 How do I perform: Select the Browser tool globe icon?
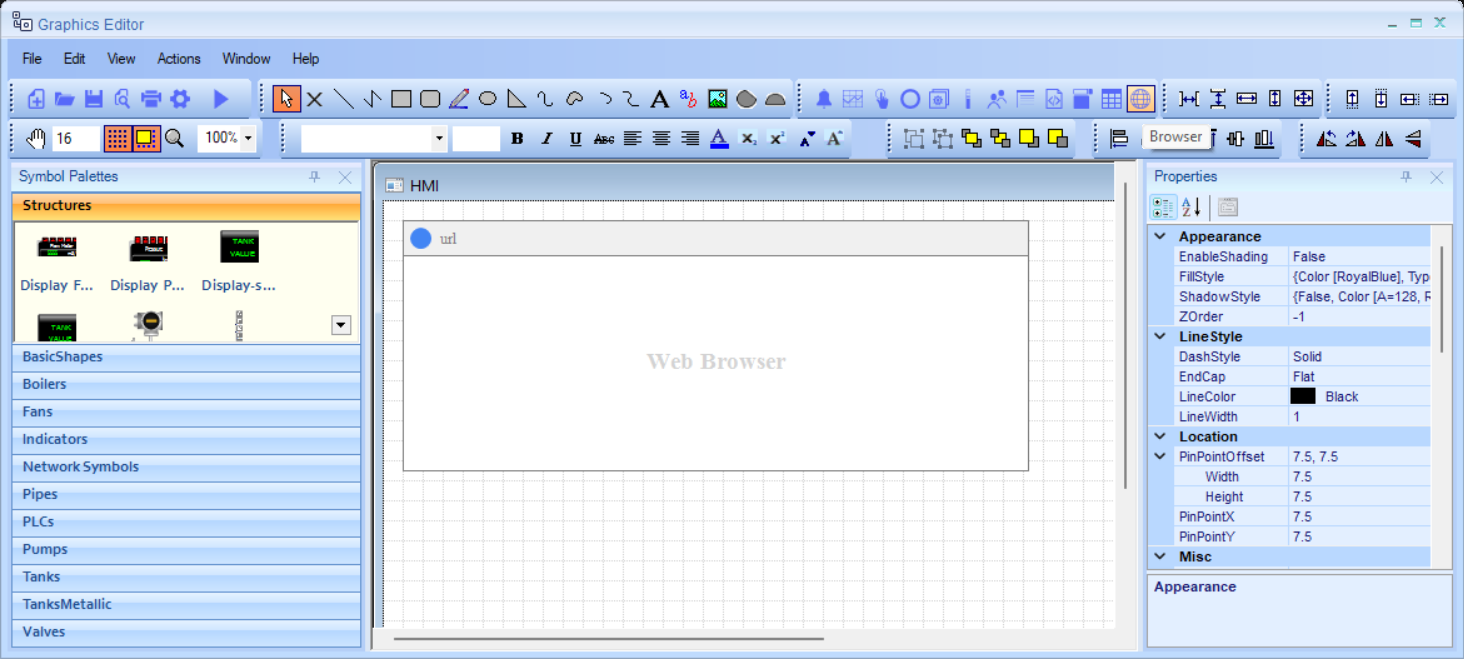click(x=1140, y=99)
